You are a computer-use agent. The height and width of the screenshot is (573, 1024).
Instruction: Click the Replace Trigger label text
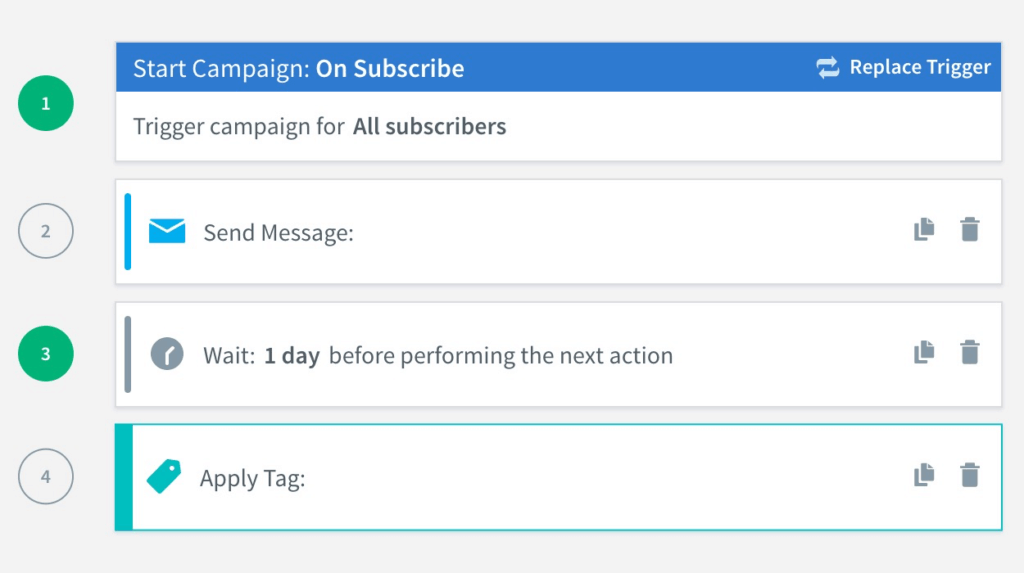tap(920, 67)
